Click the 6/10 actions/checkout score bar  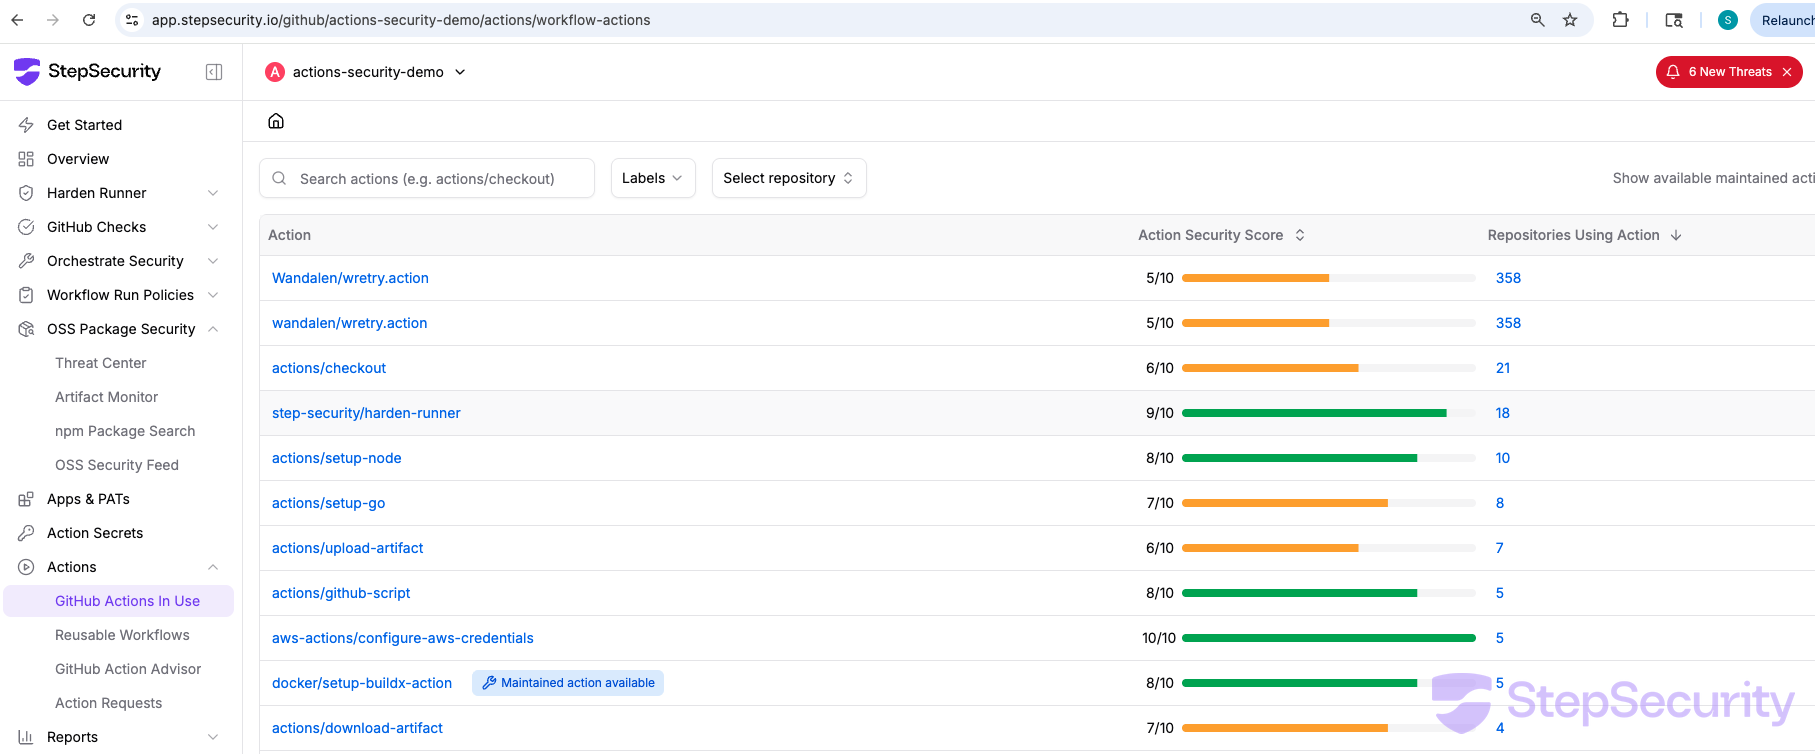pos(1329,368)
